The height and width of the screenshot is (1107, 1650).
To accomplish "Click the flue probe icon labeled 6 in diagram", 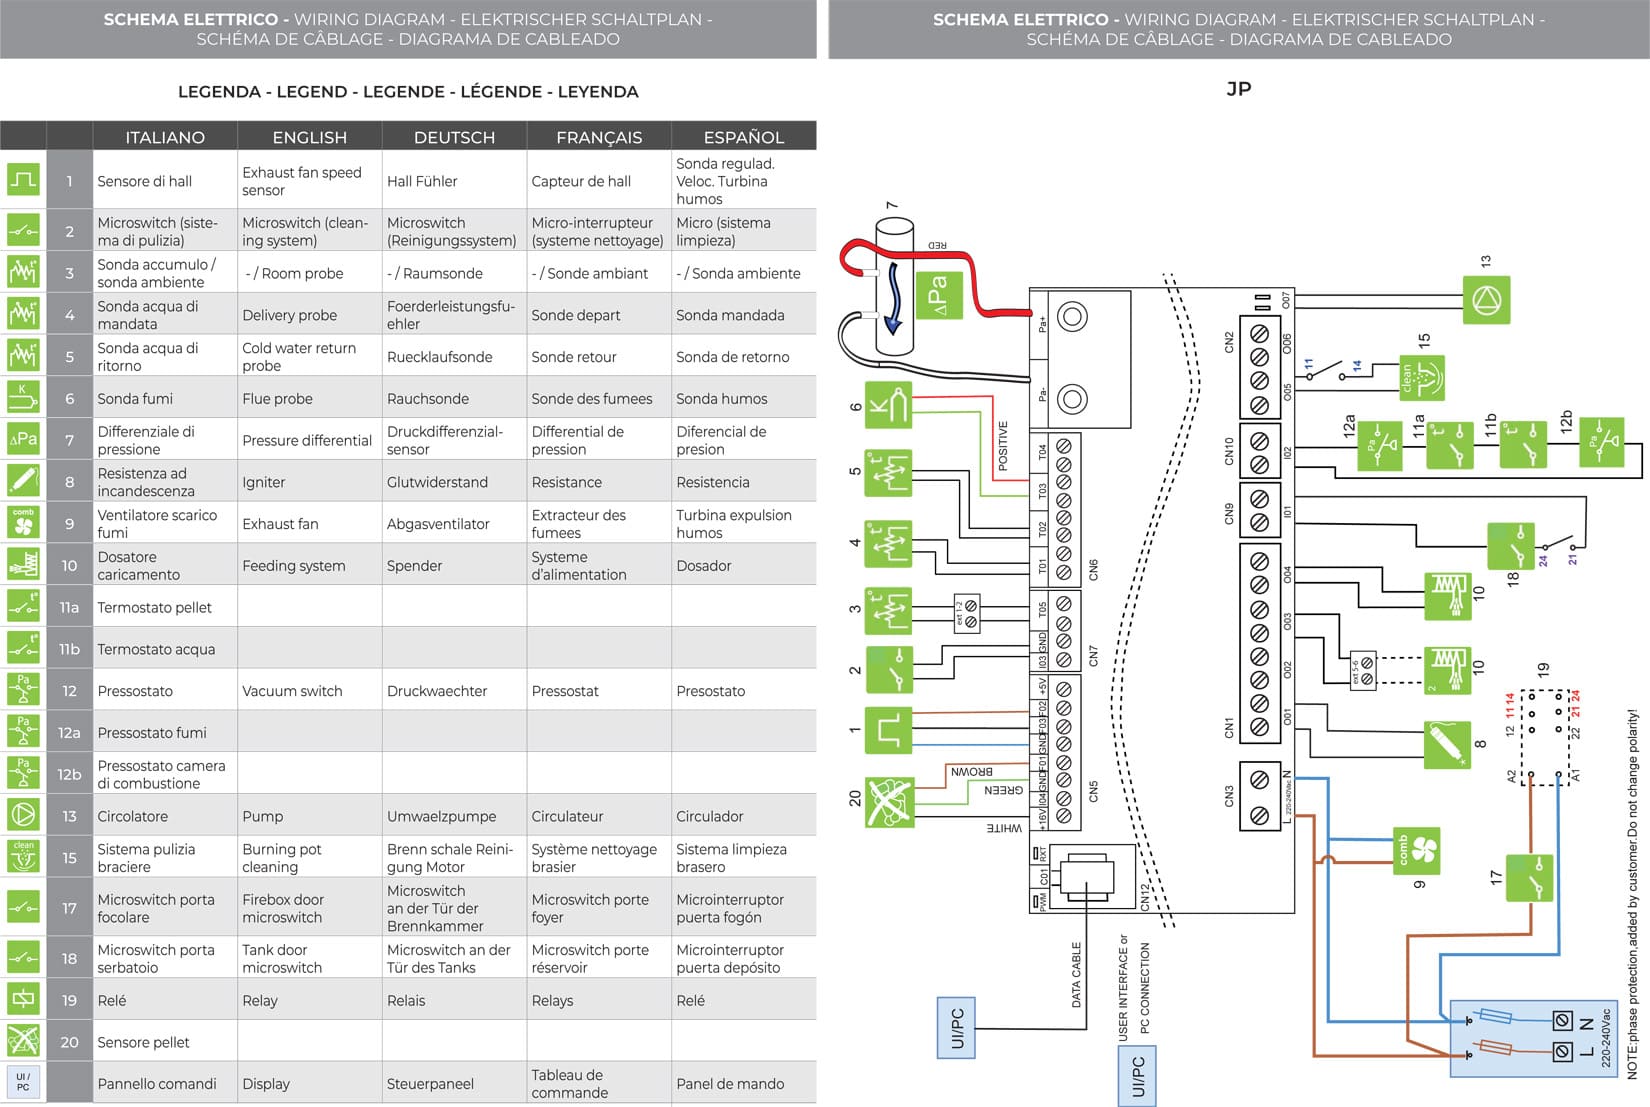I will coord(888,405).
